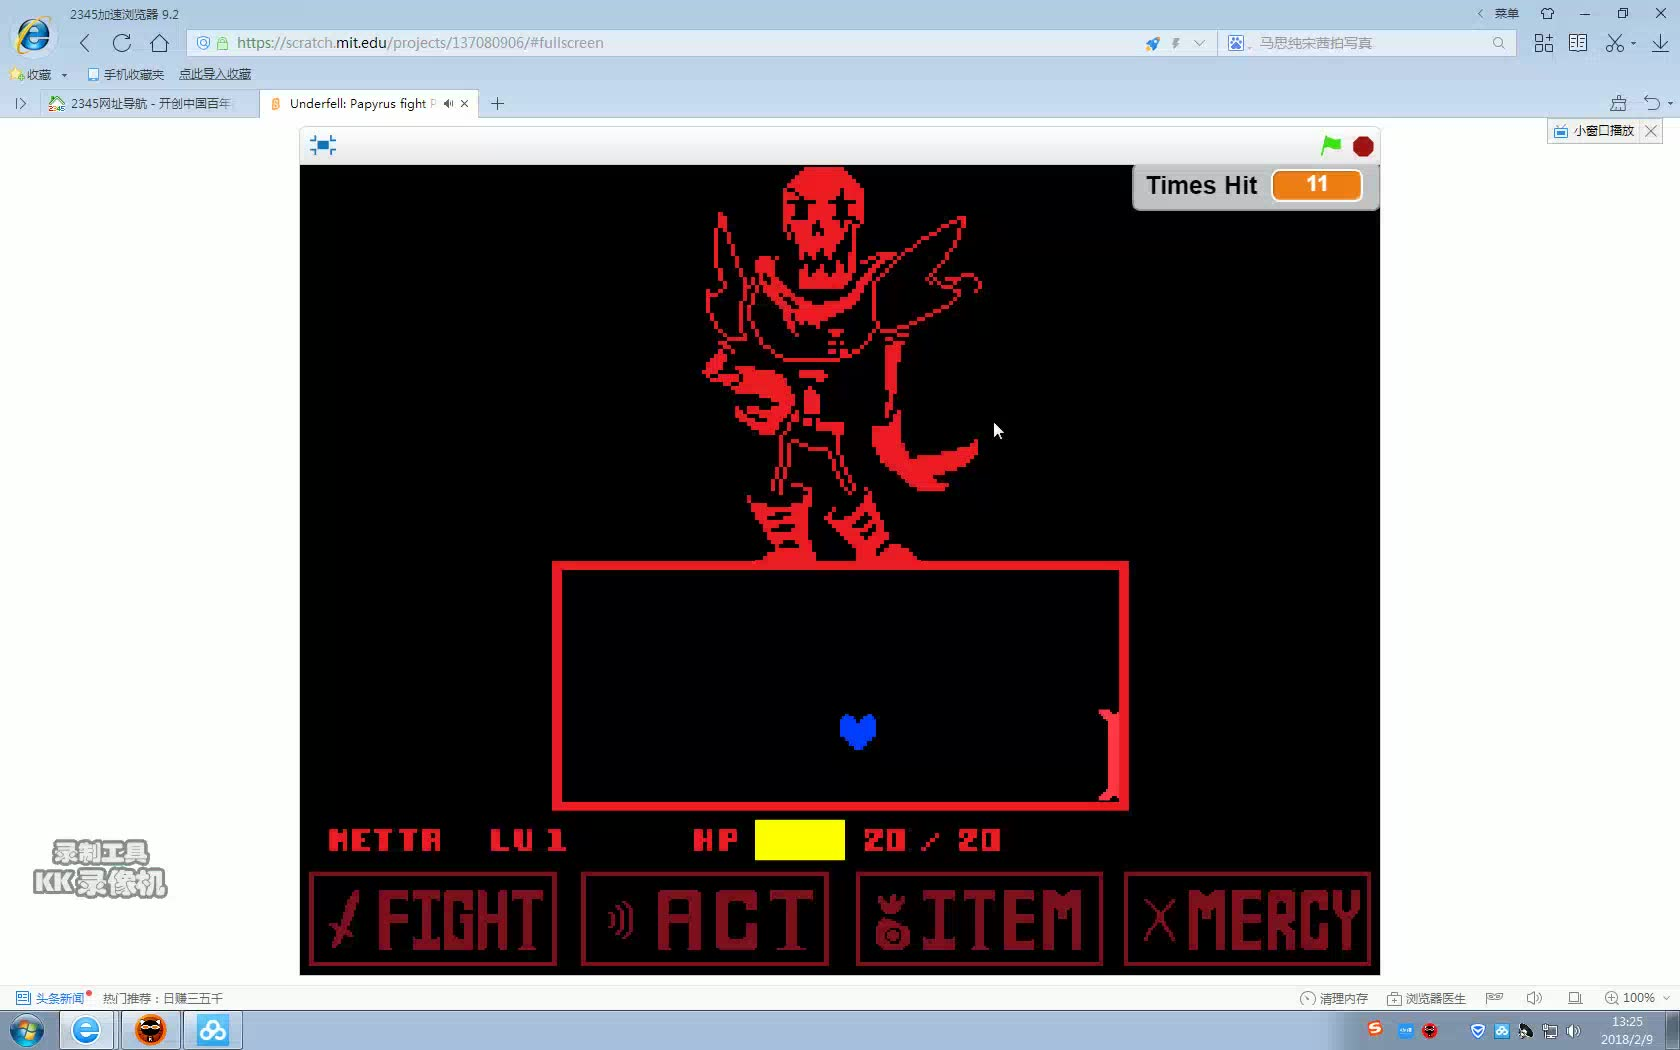This screenshot has width=1680, height=1050.
Task: Click the 小窗口播放 button
Action: click(1595, 131)
